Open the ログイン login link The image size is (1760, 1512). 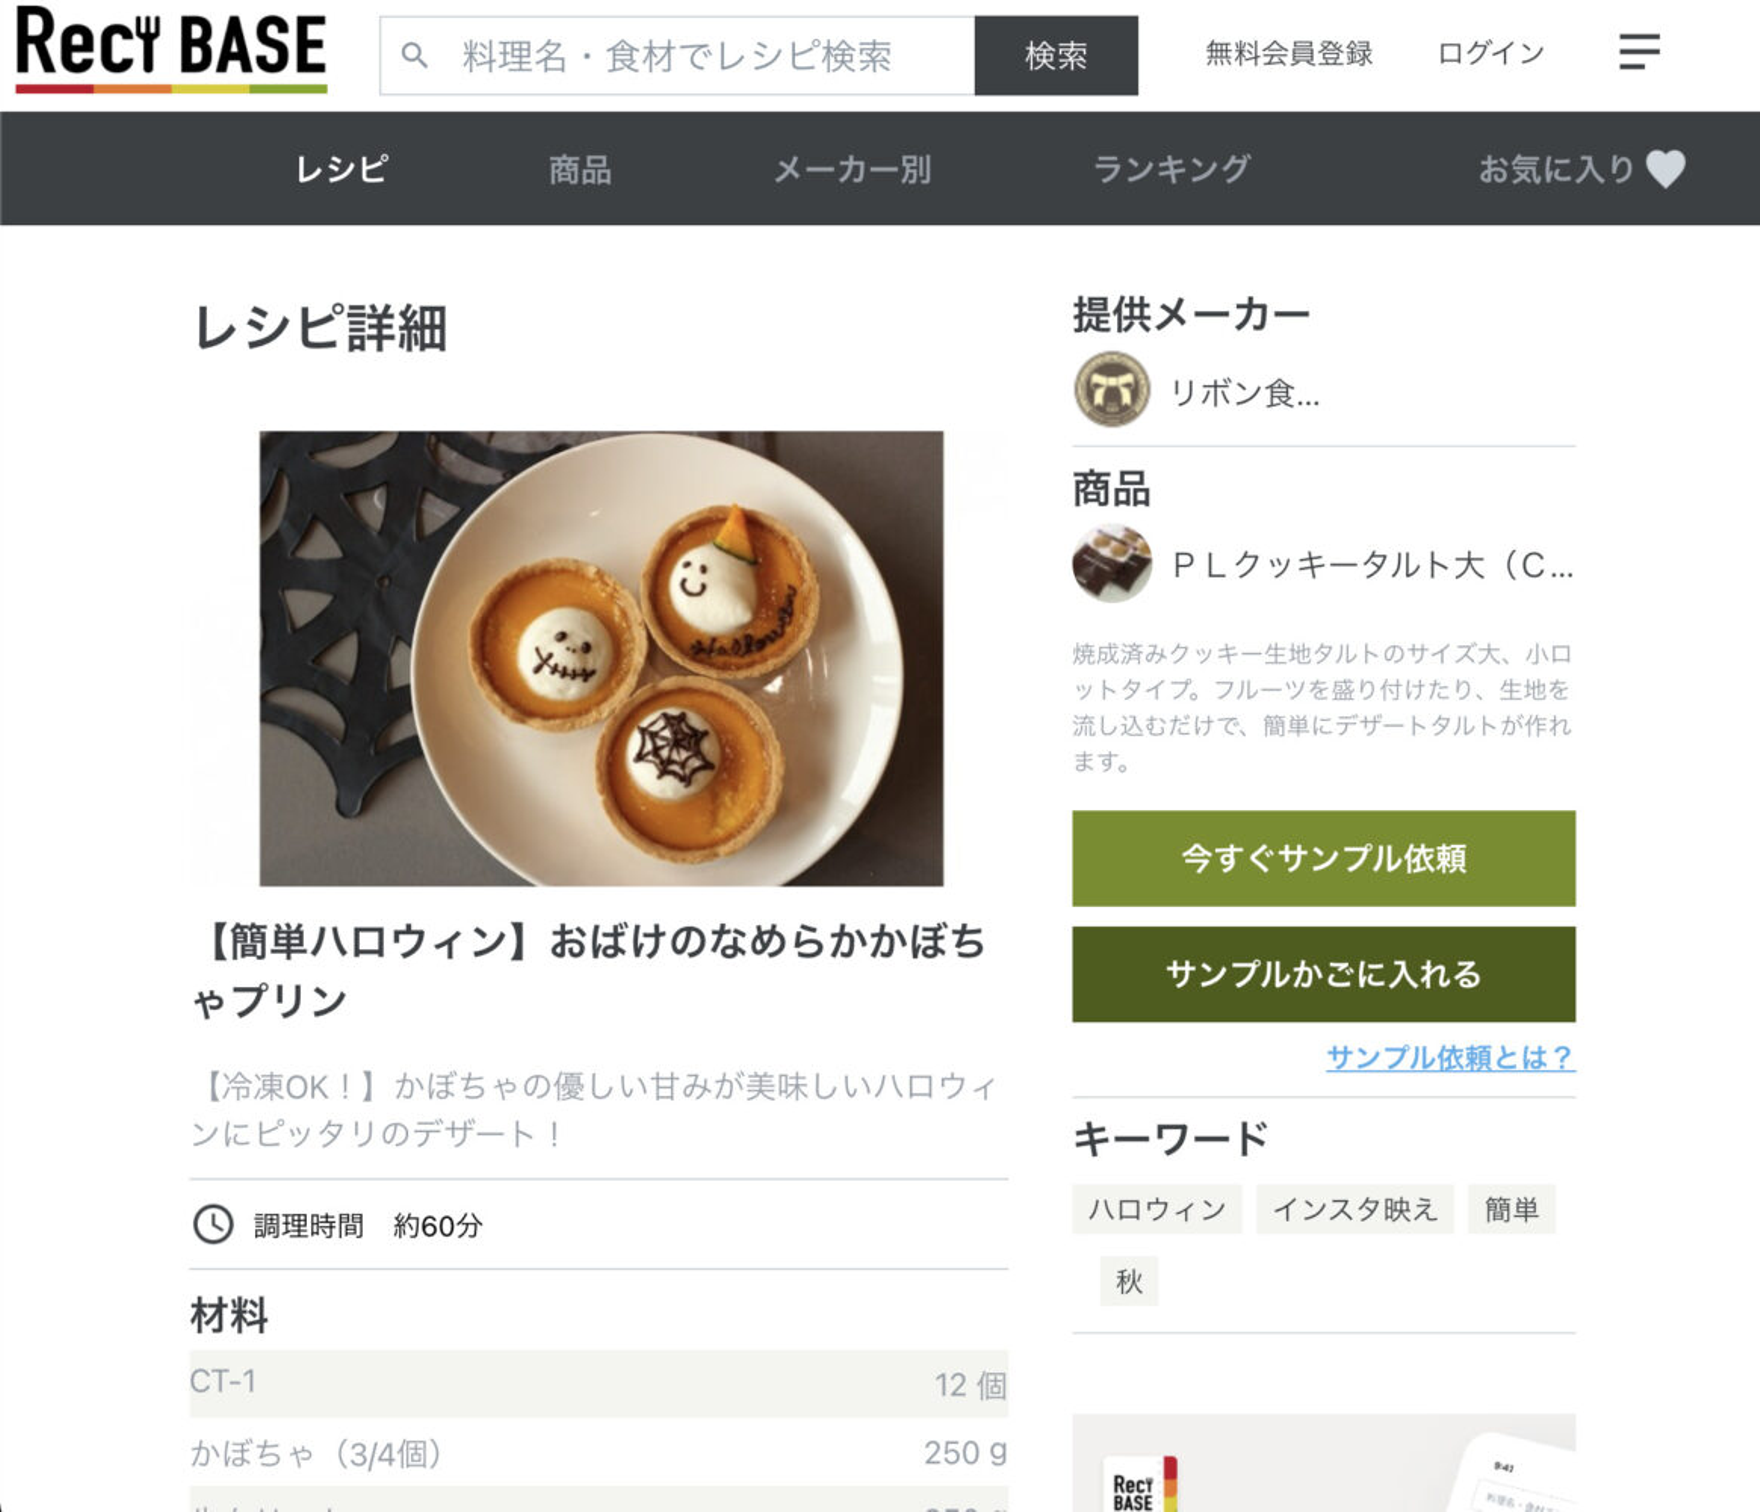(x=1490, y=53)
